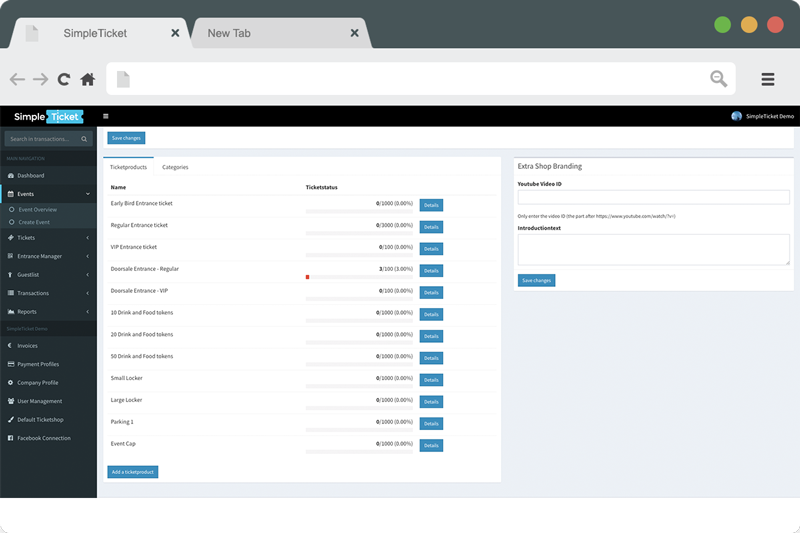Viewport: 800px width, 533px height.
Task: Open Create Event submenu item
Action: (34, 222)
